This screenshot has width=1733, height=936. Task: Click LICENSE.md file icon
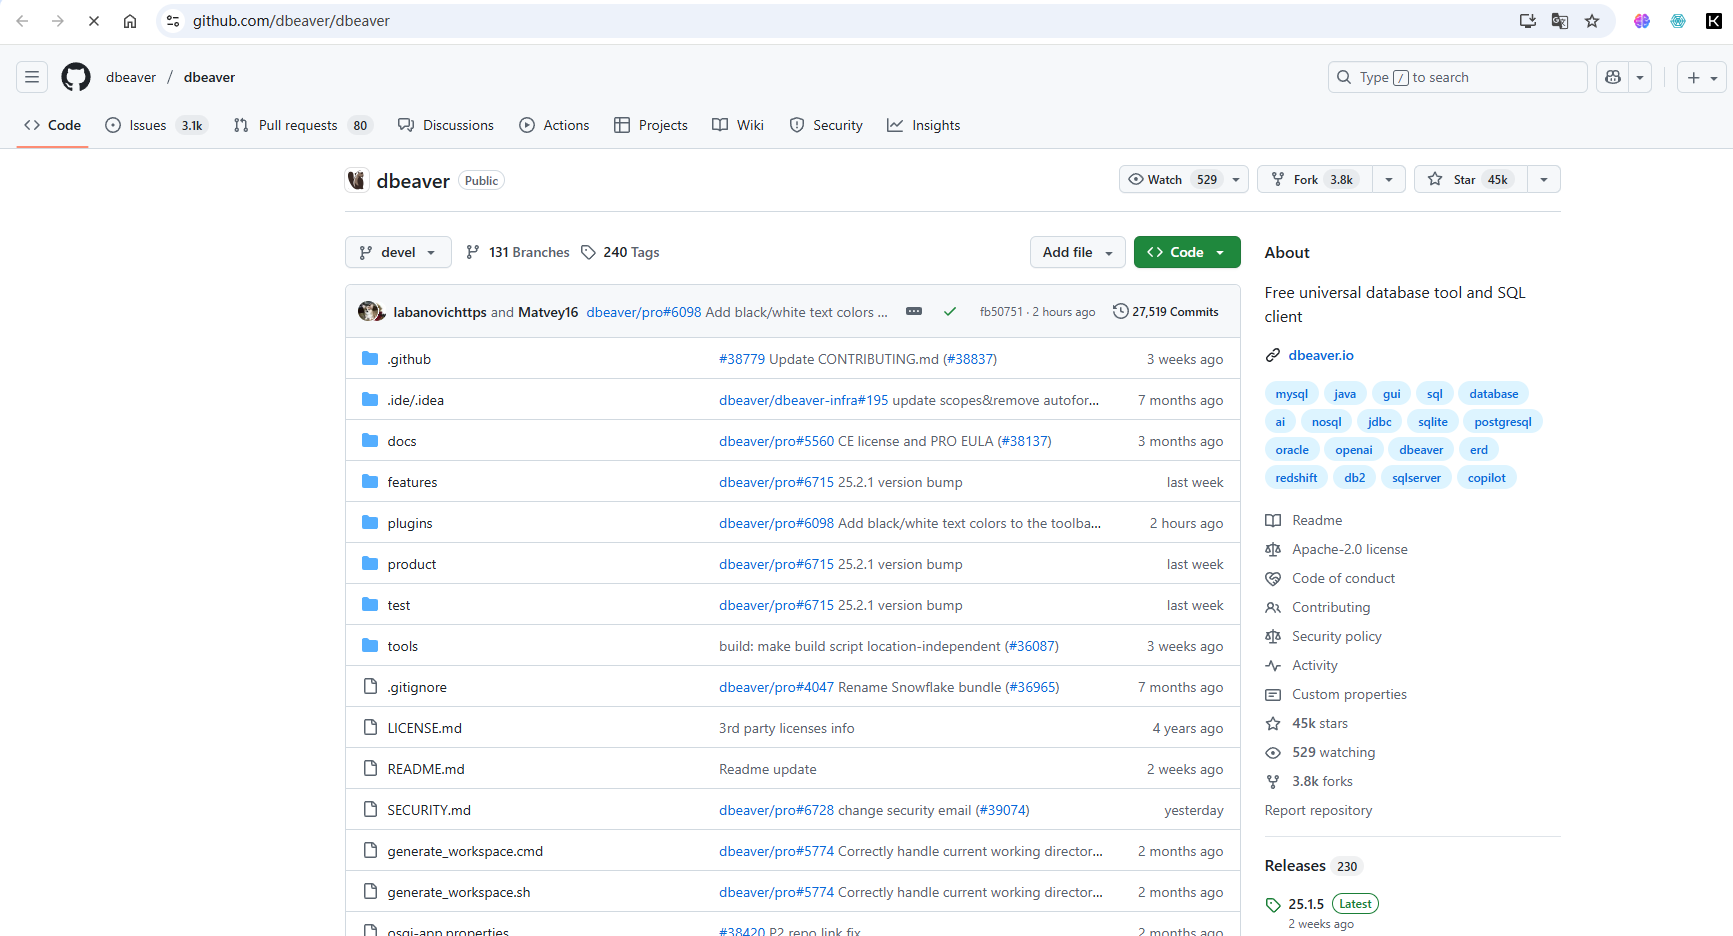coord(370,728)
